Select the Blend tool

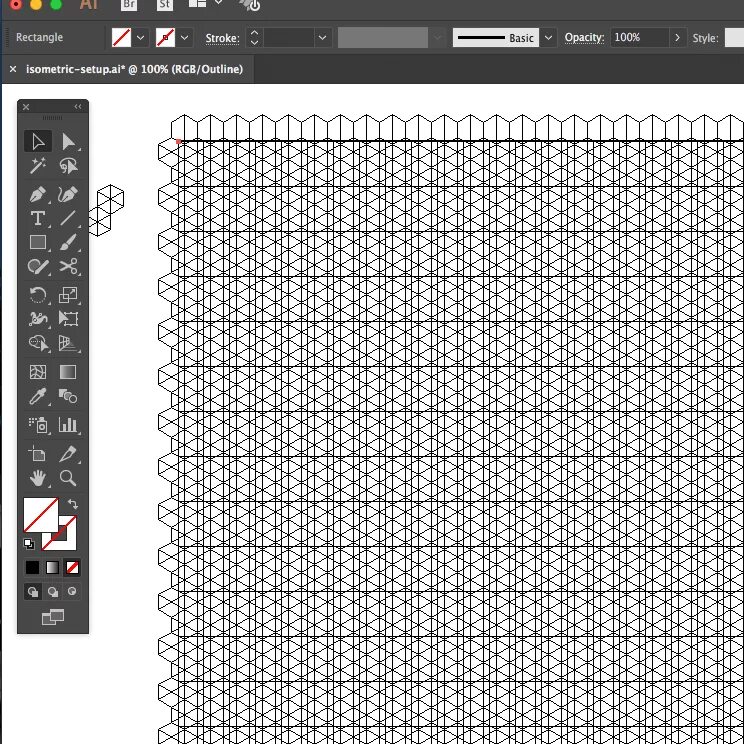click(68, 396)
